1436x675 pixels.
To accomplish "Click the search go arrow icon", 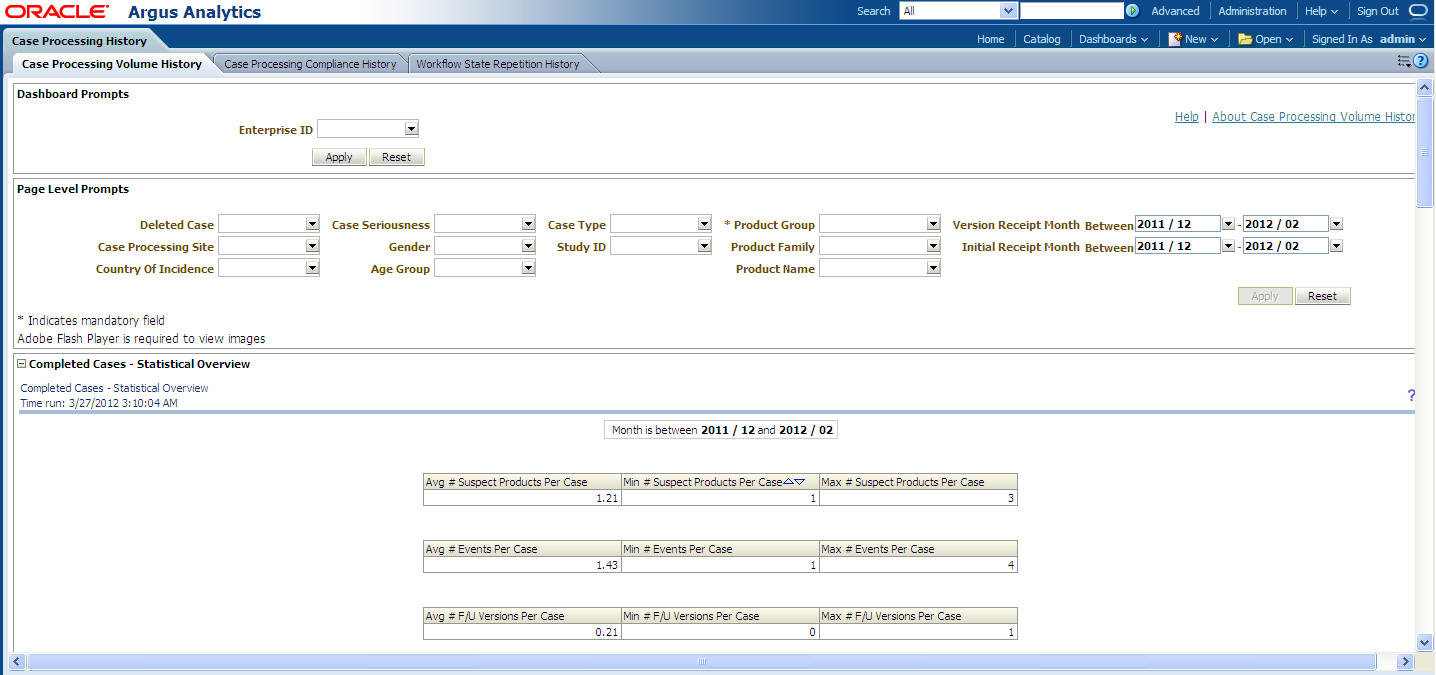I will point(1132,11).
